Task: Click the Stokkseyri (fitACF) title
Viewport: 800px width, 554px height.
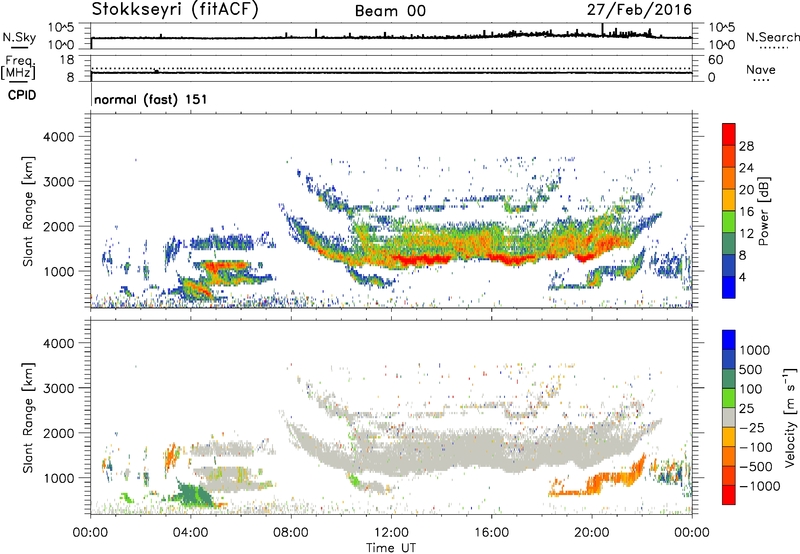Action: click(x=175, y=9)
